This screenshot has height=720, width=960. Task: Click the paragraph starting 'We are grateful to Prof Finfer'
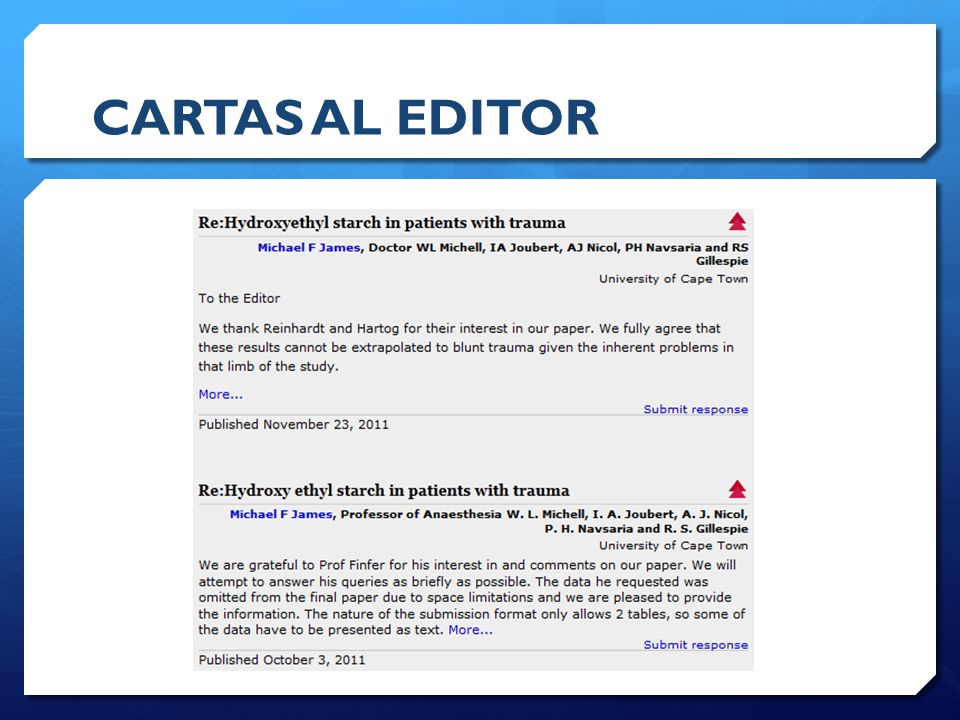[471, 598]
